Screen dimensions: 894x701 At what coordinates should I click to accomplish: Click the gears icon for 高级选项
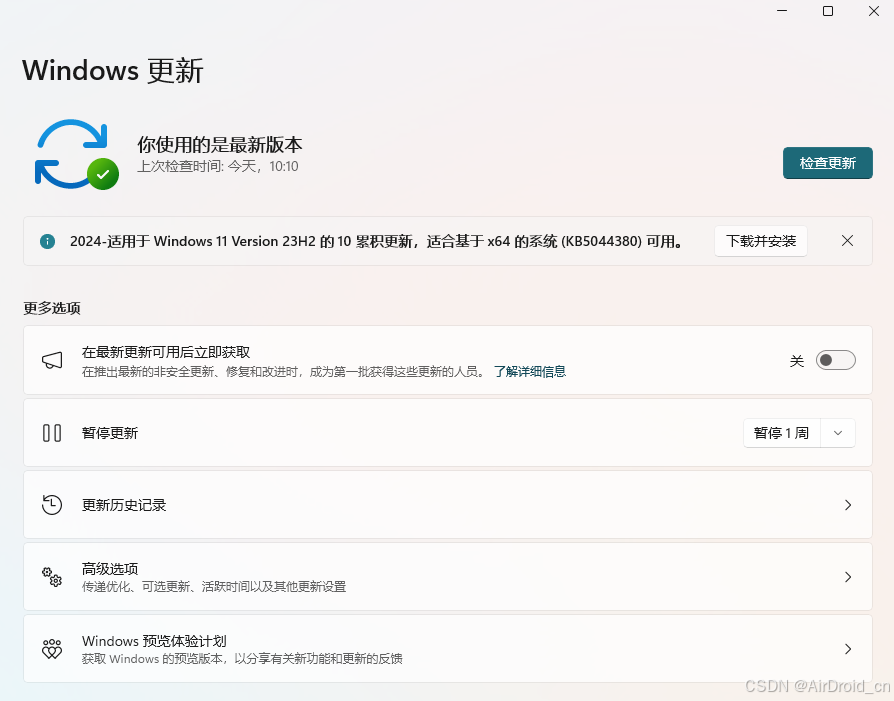coord(52,577)
